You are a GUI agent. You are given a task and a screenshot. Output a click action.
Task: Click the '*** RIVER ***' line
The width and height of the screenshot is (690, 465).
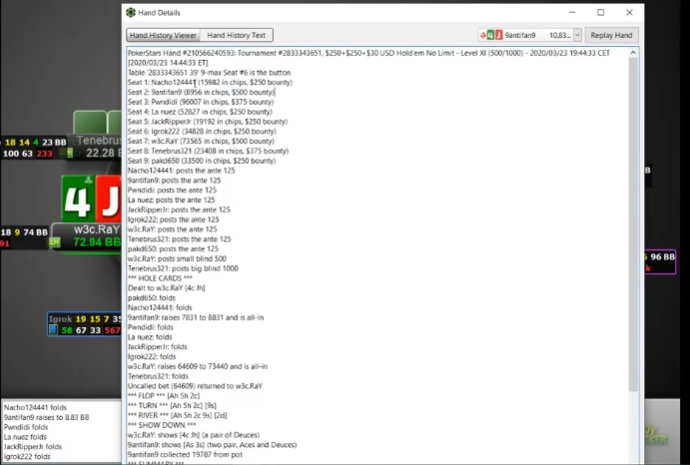click(177, 415)
